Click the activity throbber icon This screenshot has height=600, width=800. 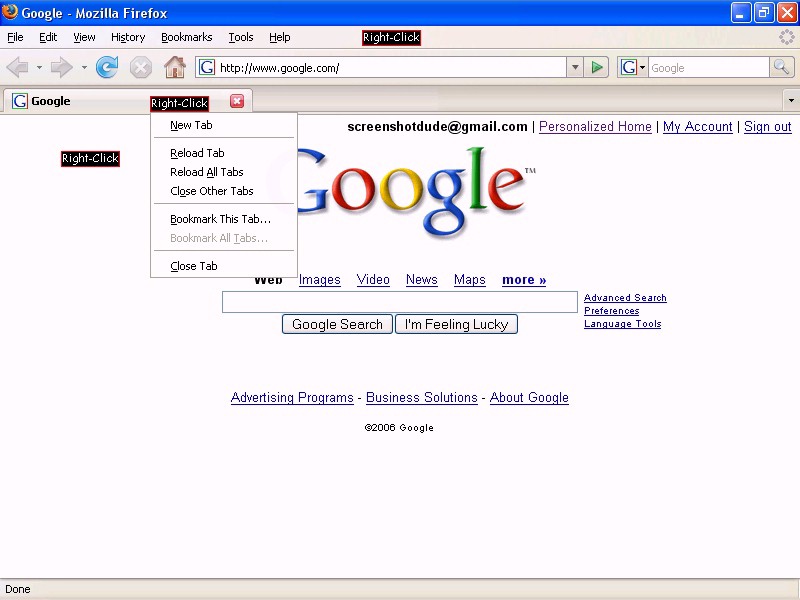pos(786,37)
